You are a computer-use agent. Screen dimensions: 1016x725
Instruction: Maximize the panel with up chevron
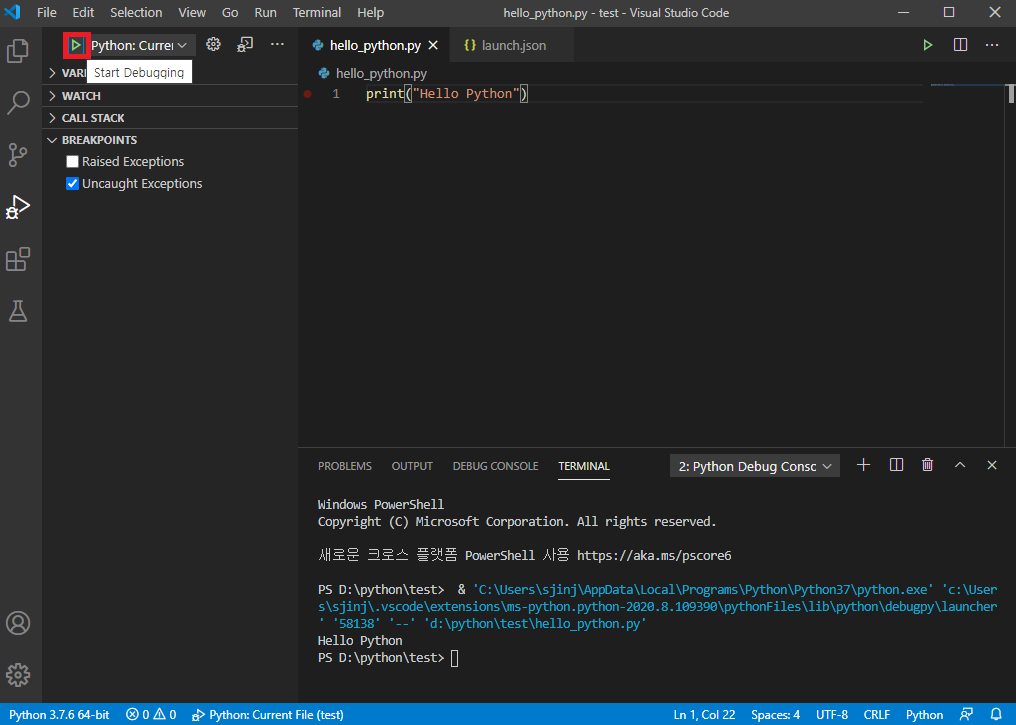(x=960, y=465)
